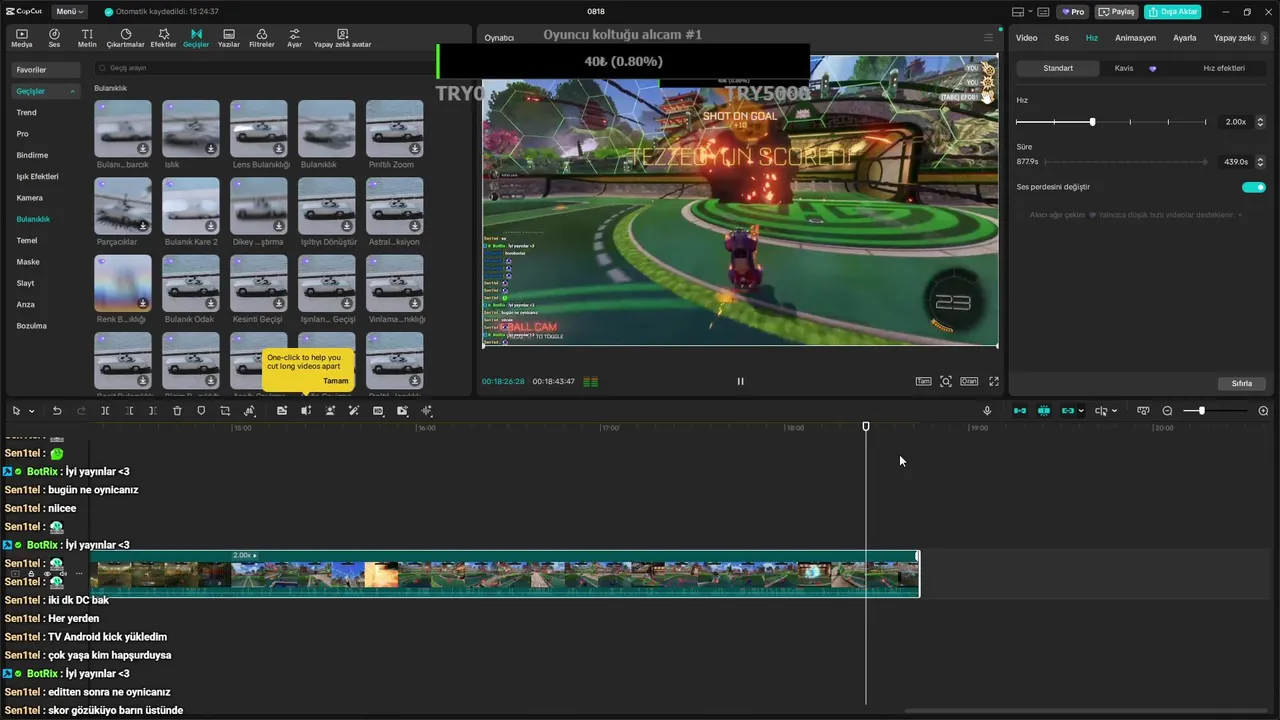The image size is (1280, 720).
Task: Open the player panel hamburger menu
Action: (x=989, y=38)
